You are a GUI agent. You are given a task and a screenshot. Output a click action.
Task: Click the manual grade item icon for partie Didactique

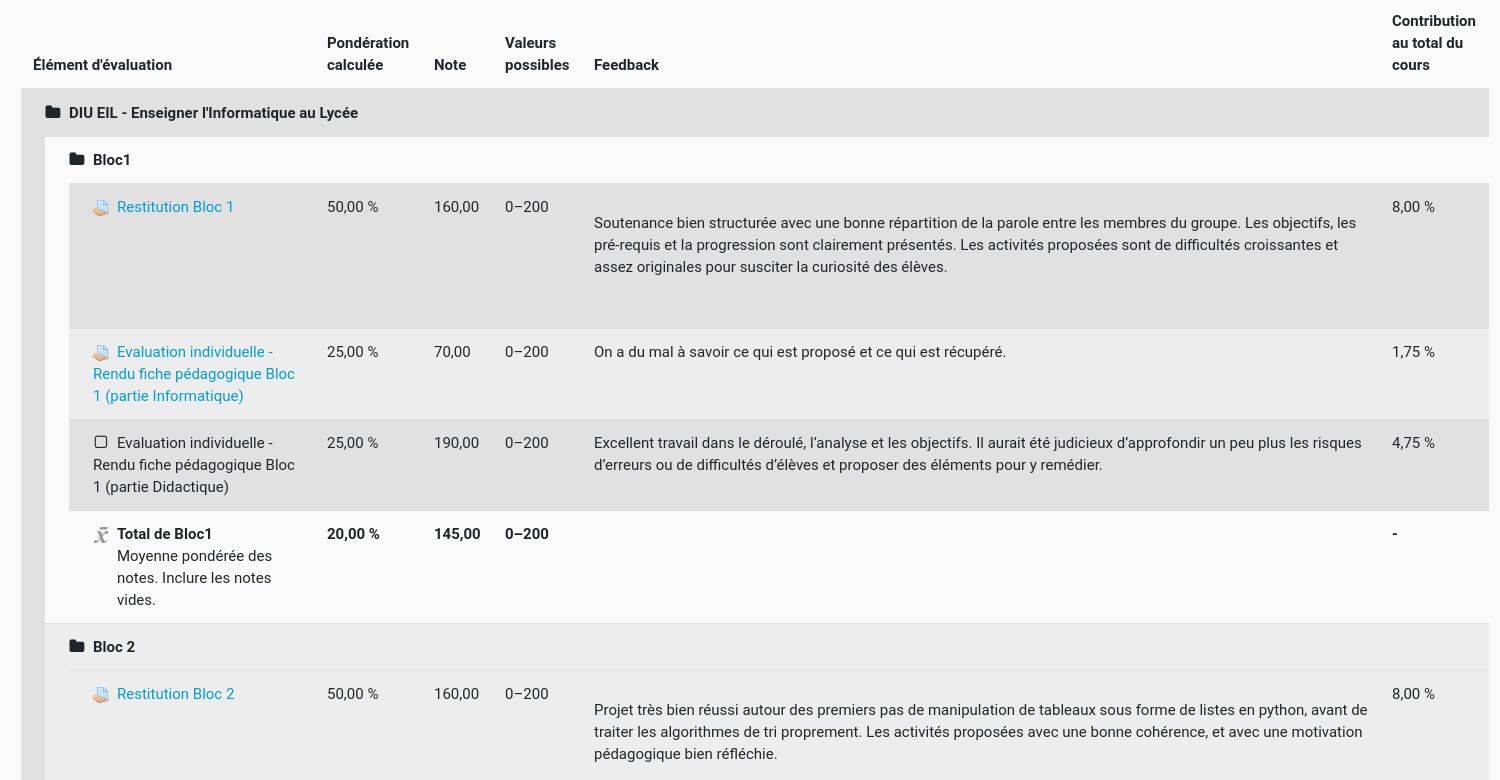pyautogui.click(x=100, y=442)
